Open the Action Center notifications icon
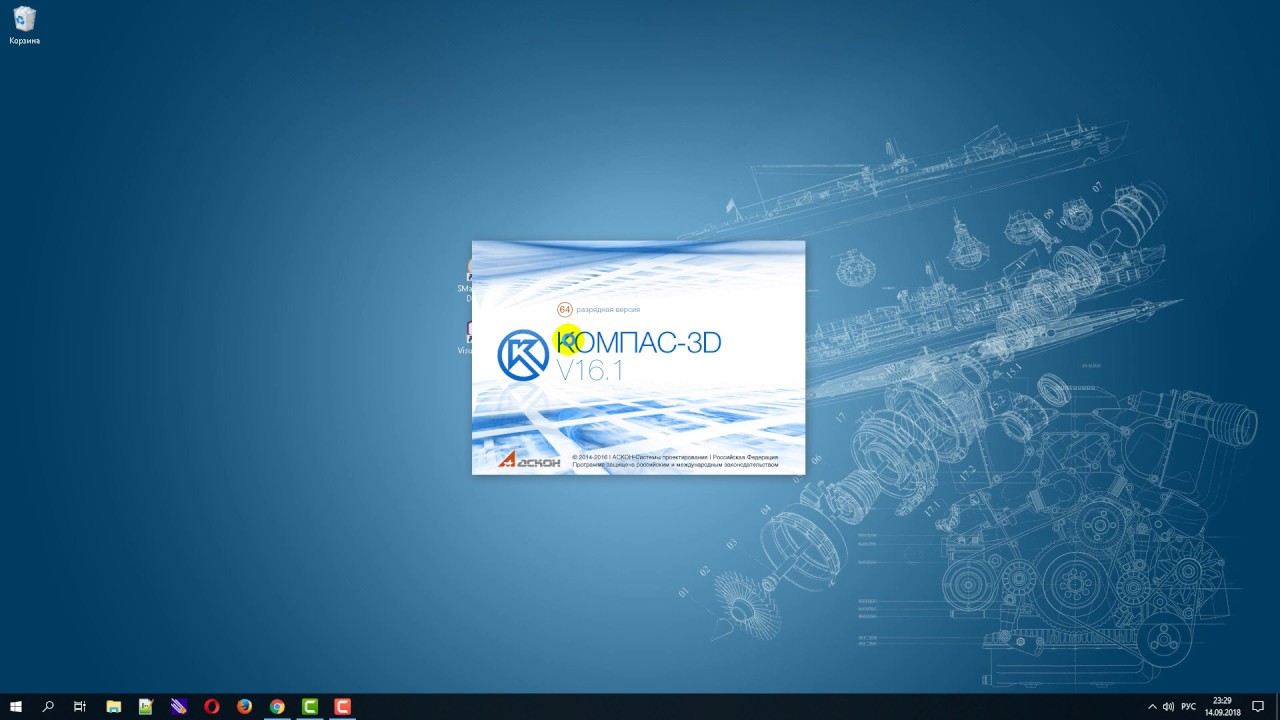Screen dimensions: 1280x720 click(1258, 706)
